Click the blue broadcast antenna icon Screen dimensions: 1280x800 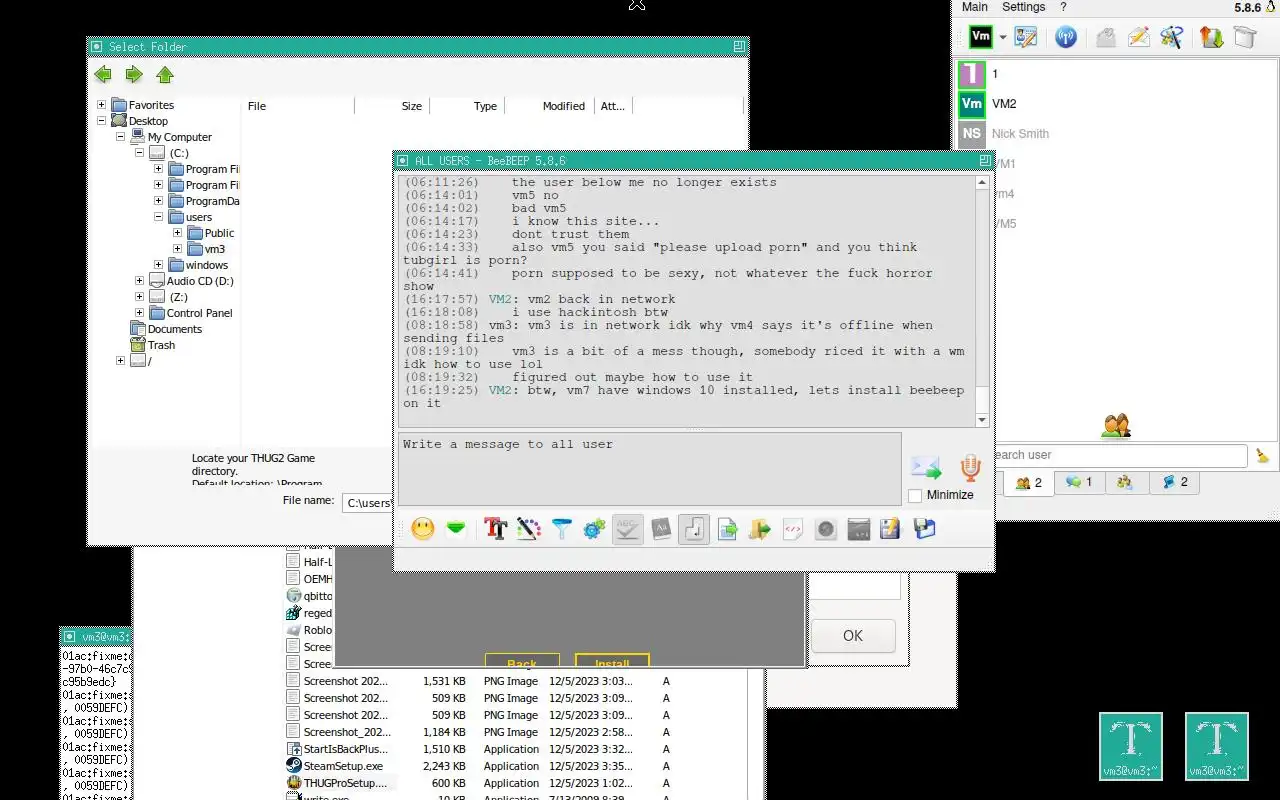click(x=1066, y=37)
